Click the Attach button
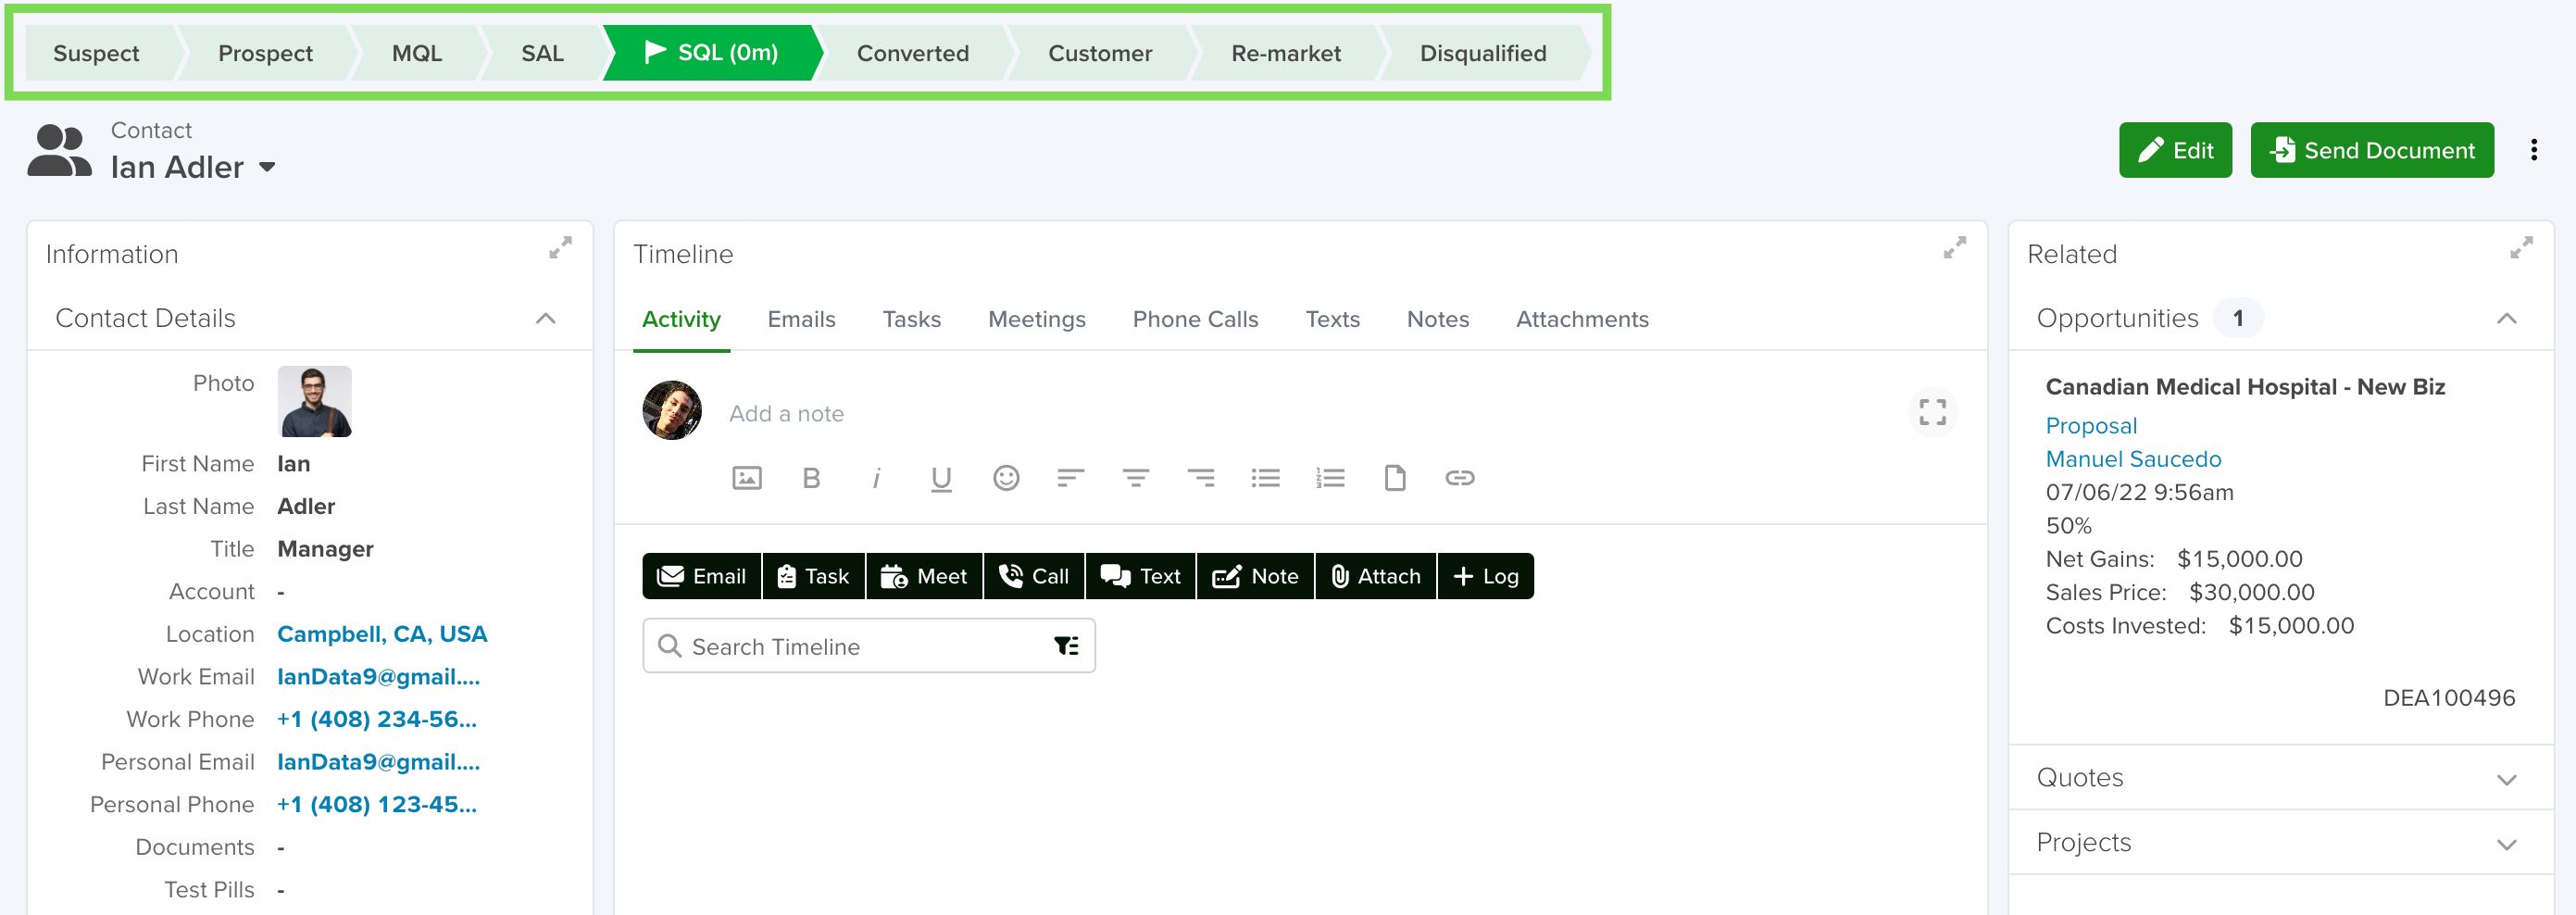This screenshot has width=2576, height=915. pyautogui.click(x=1376, y=576)
